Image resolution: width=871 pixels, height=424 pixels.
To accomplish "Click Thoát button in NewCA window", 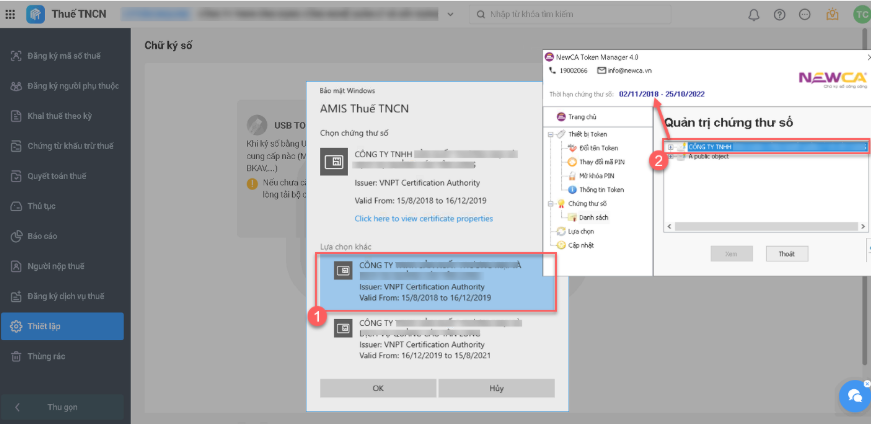I will [x=787, y=253].
